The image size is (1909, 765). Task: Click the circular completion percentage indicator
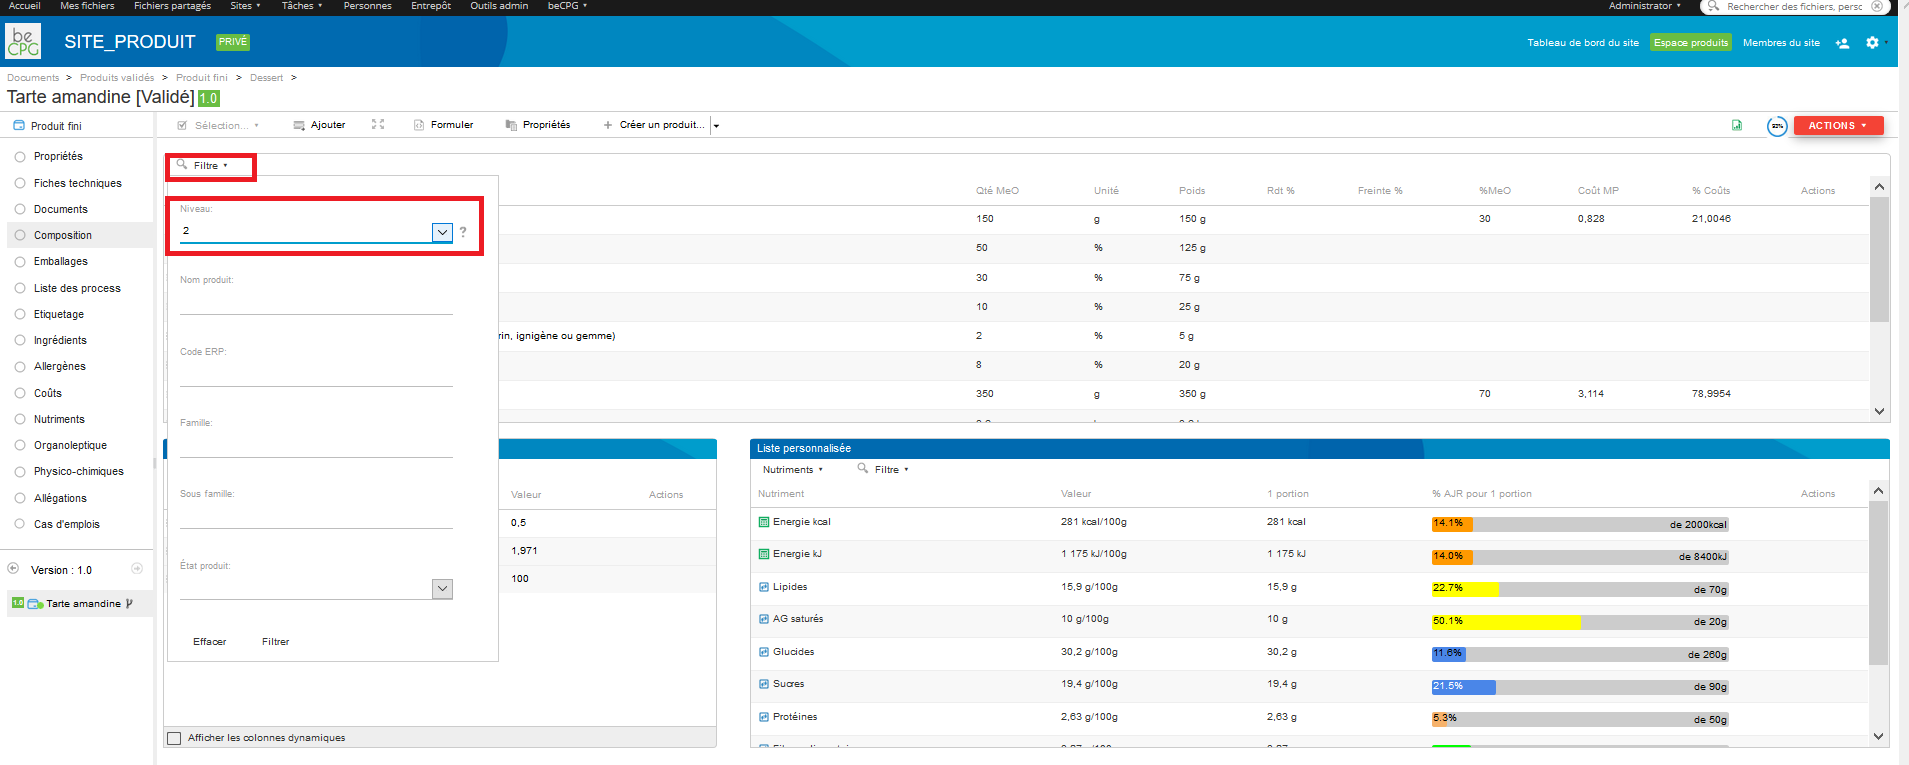[x=1777, y=126]
